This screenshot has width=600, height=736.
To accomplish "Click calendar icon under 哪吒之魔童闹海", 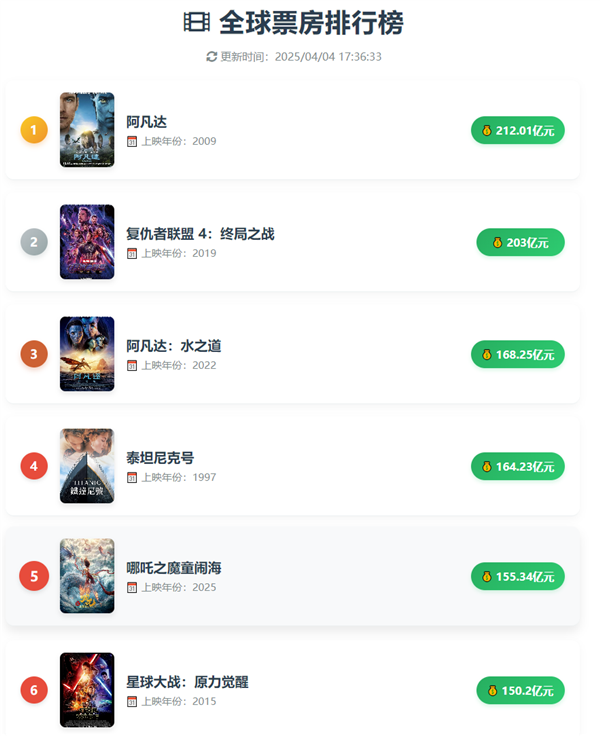I will (x=132, y=588).
